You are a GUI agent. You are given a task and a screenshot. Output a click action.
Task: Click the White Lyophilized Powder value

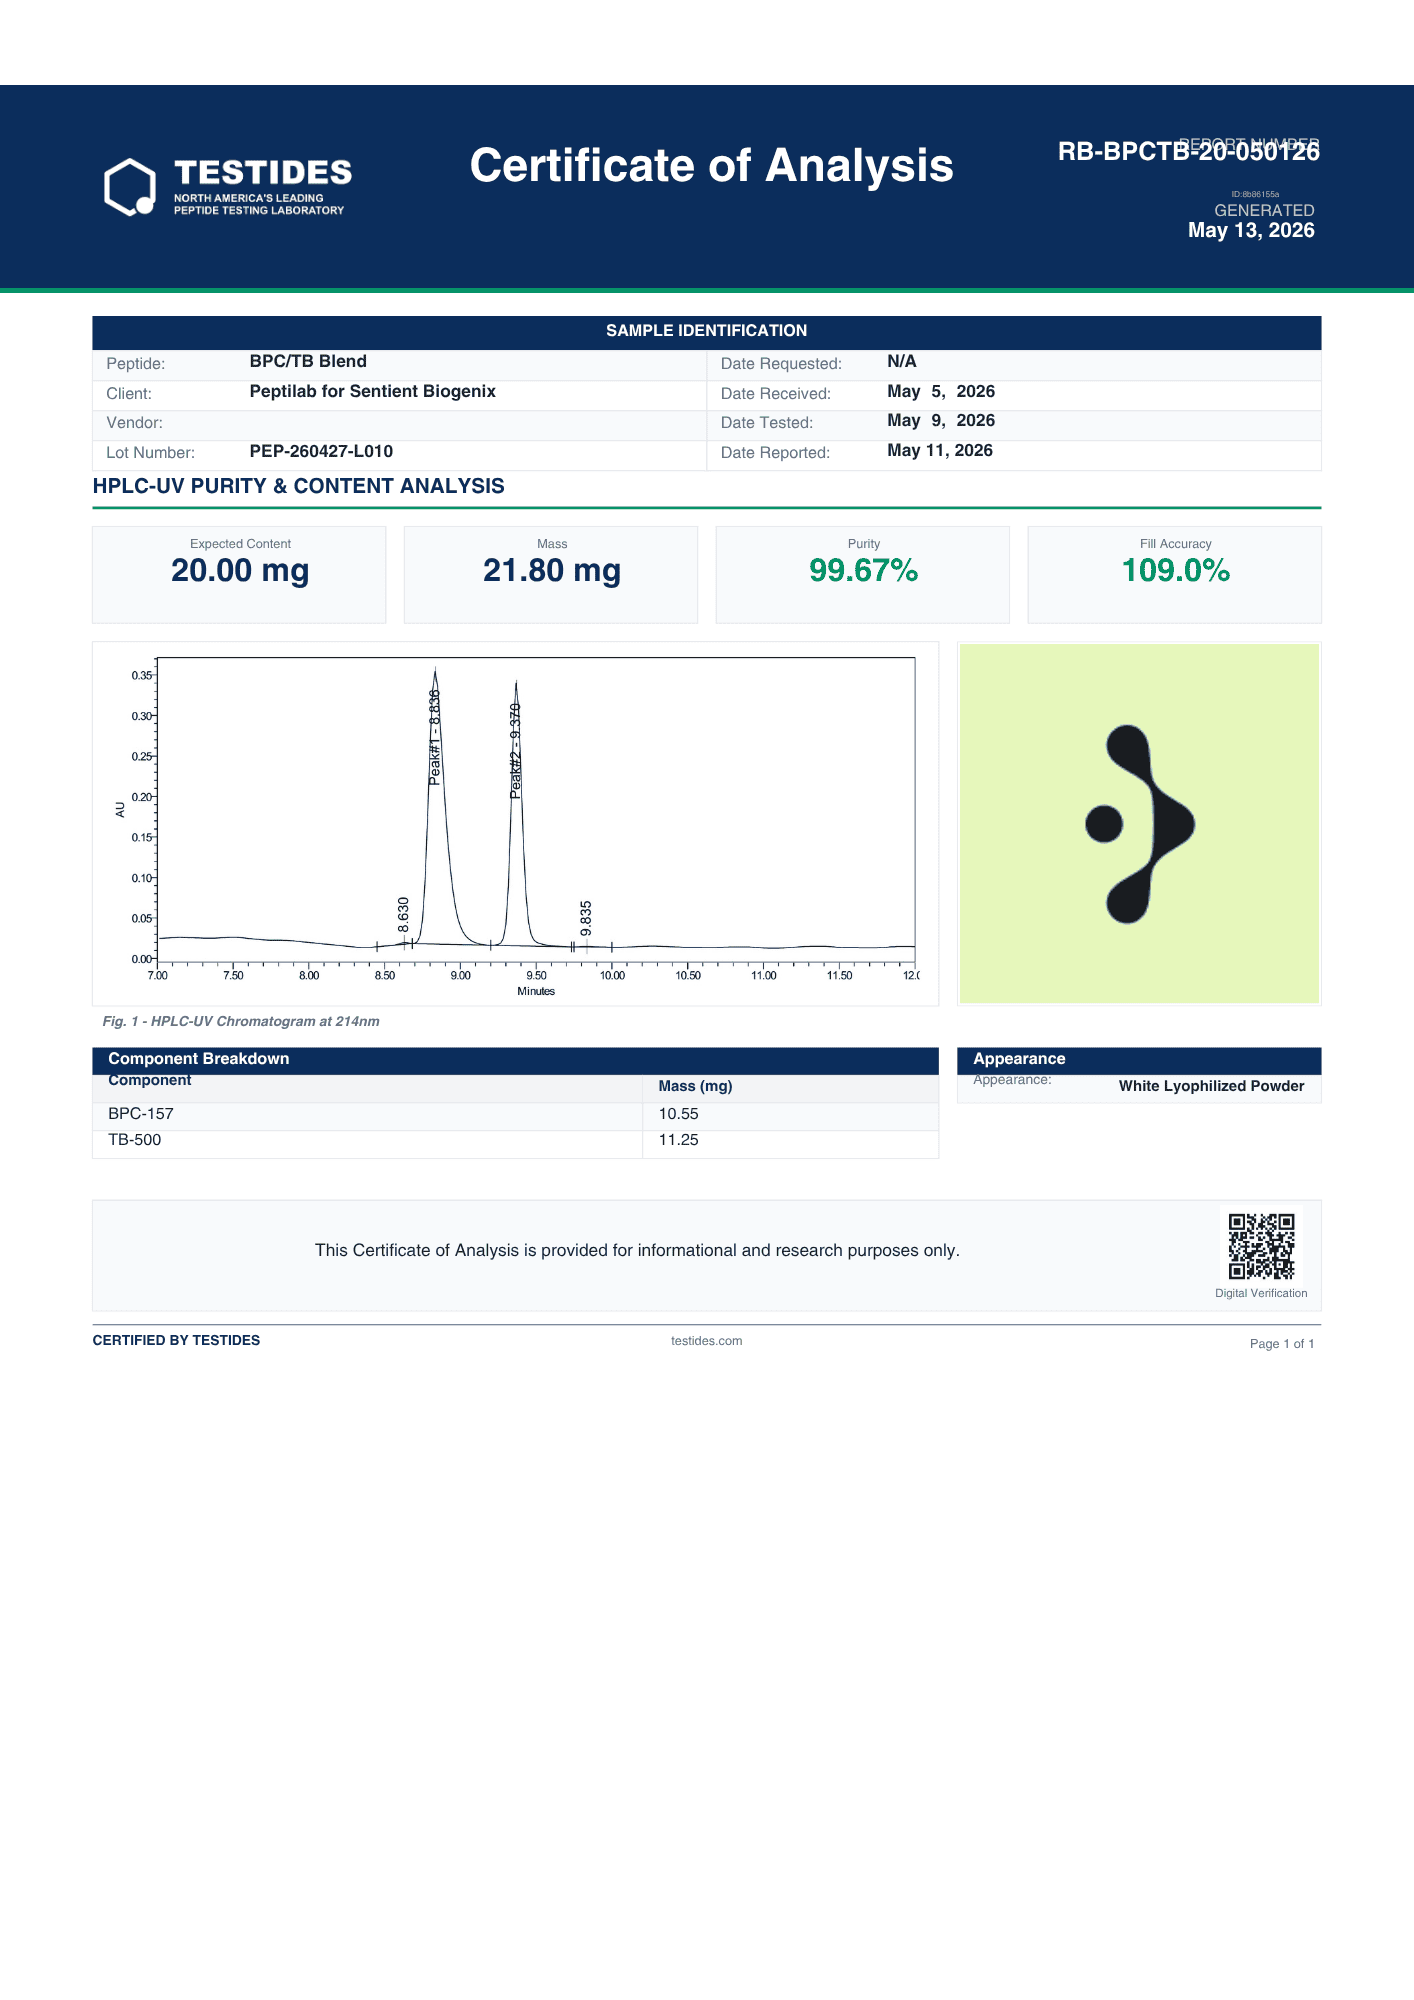(1211, 1087)
